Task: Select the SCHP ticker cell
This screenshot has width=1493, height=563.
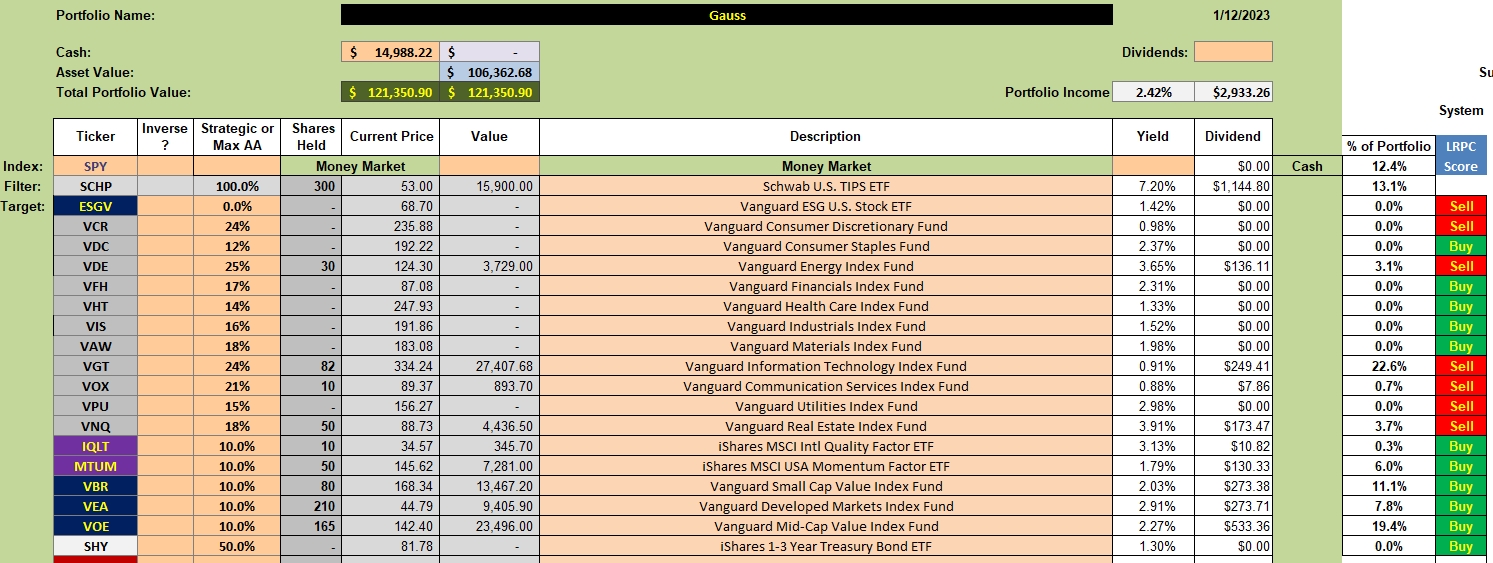Action: coord(96,186)
